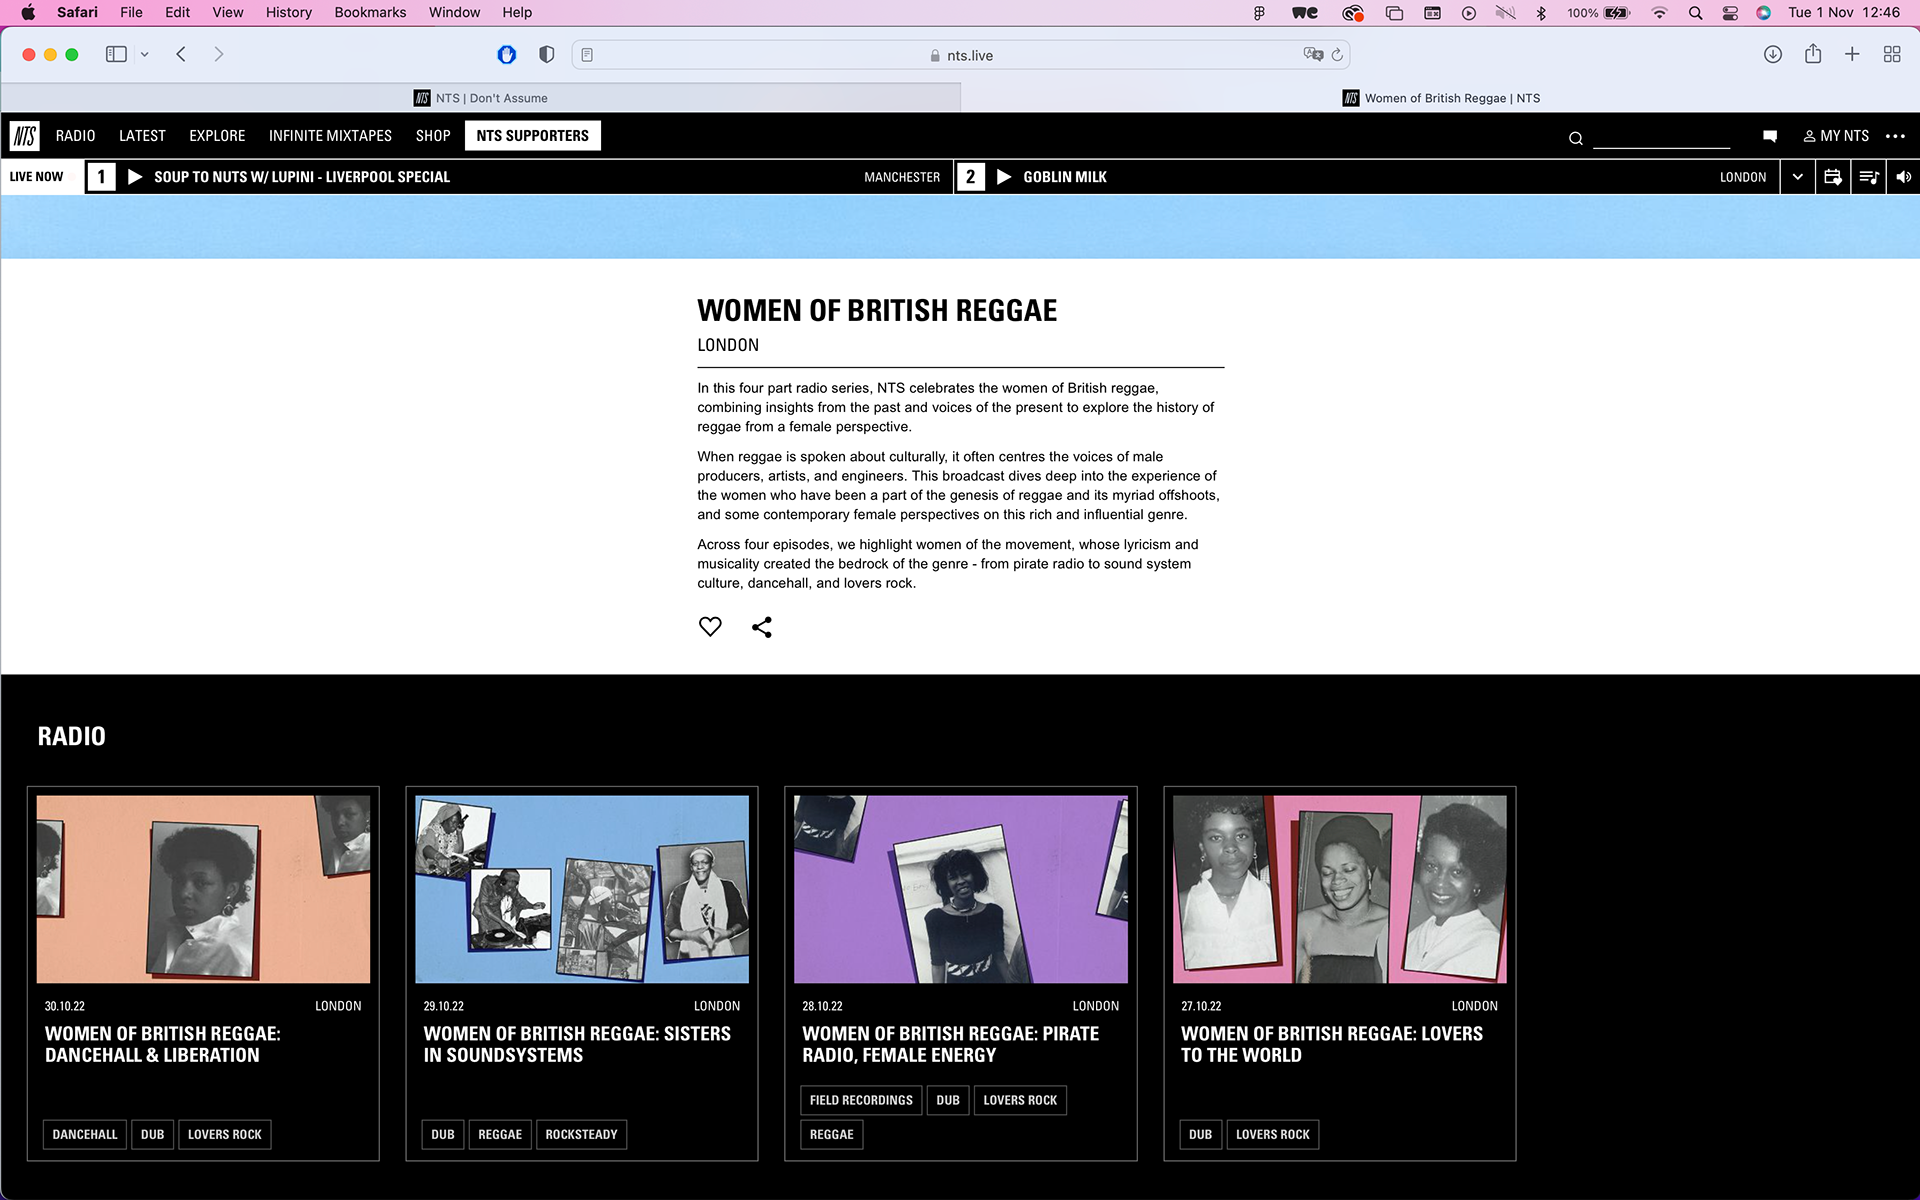Open Safari downloads icon
The height and width of the screenshot is (1200, 1920).
(1773, 54)
